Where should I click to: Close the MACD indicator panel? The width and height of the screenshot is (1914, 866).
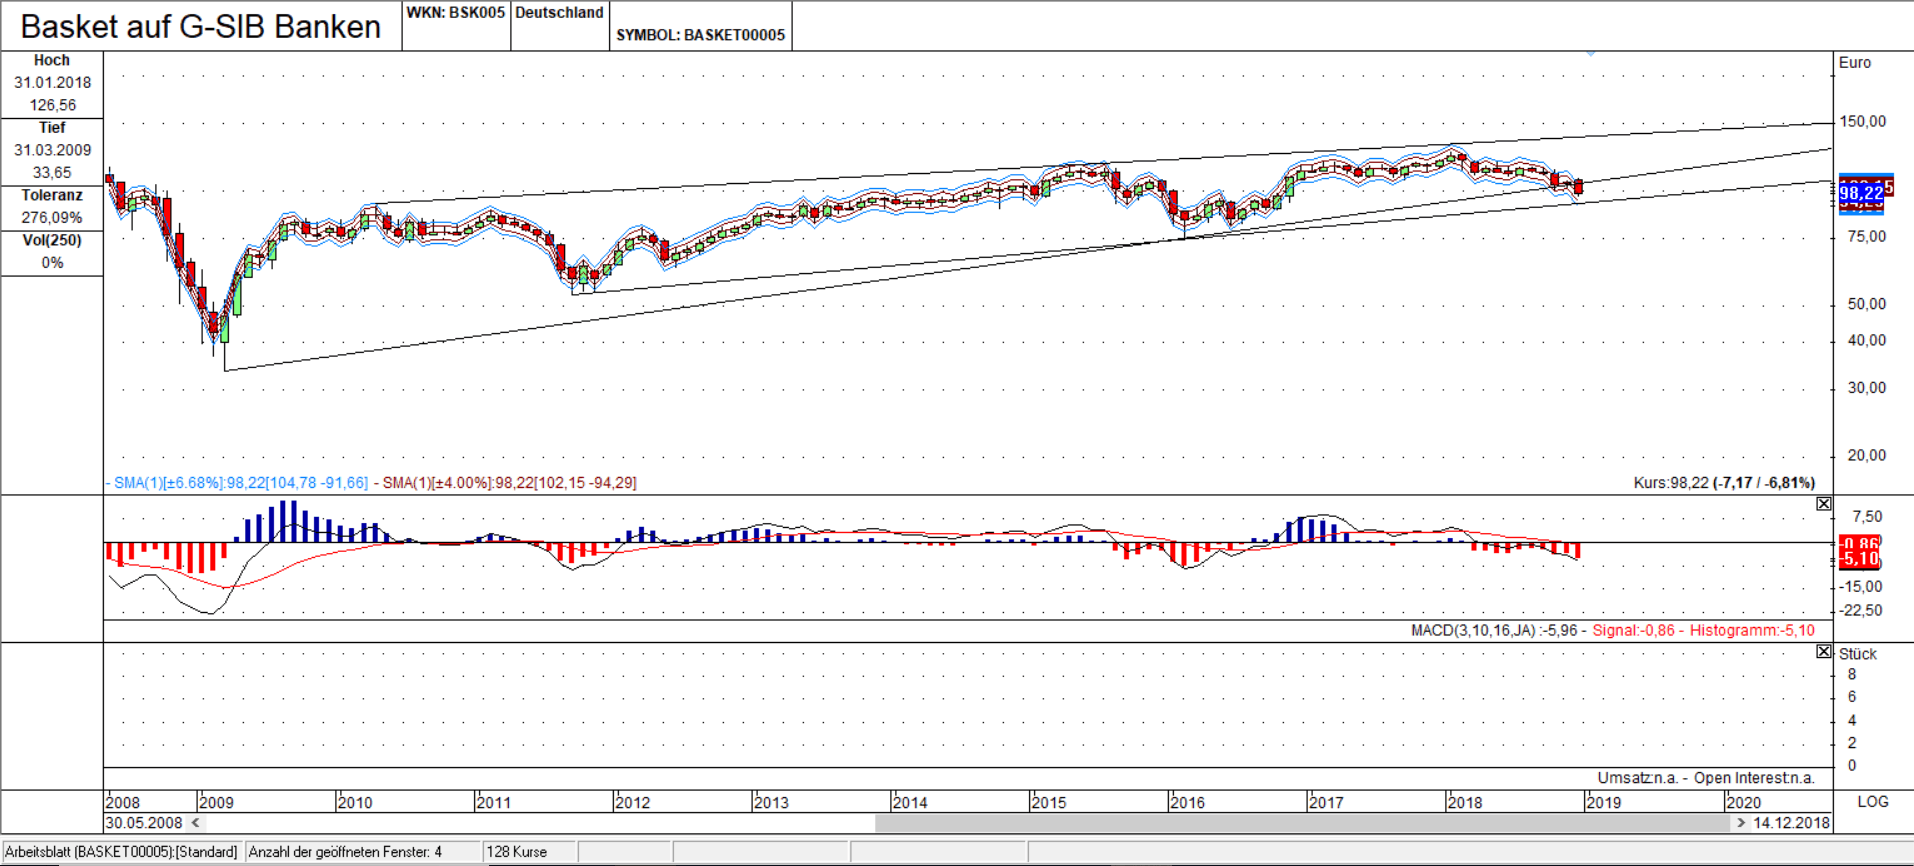pos(1824,504)
